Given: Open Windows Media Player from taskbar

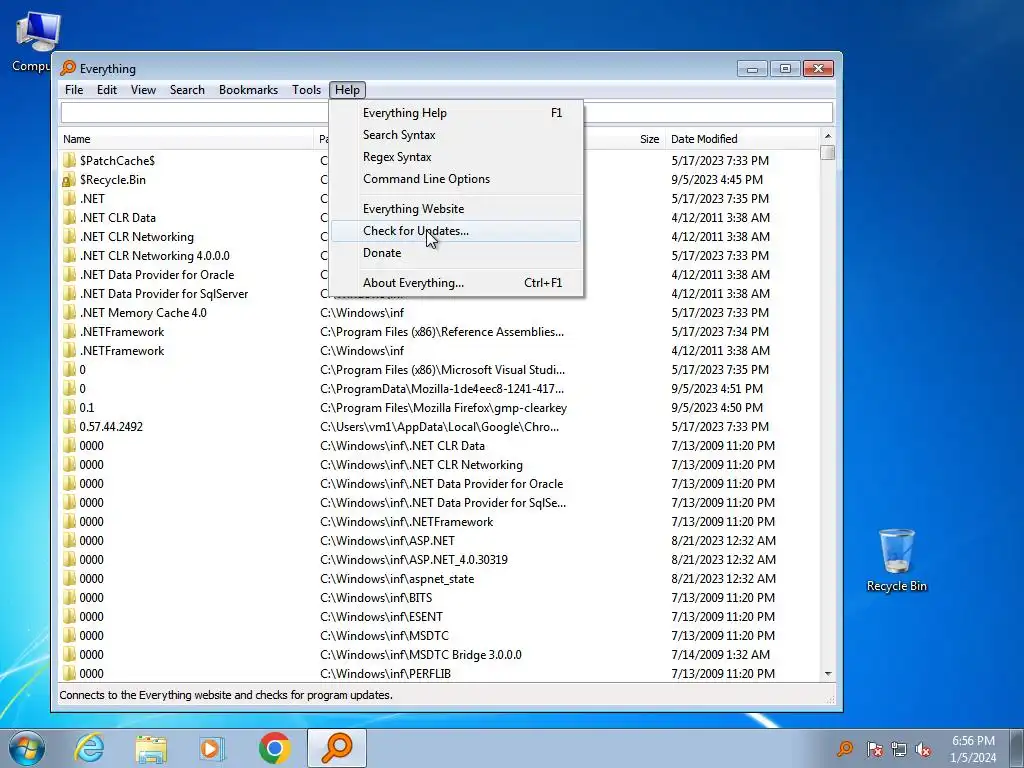Looking at the screenshot, I should click(x=212, y=749).
